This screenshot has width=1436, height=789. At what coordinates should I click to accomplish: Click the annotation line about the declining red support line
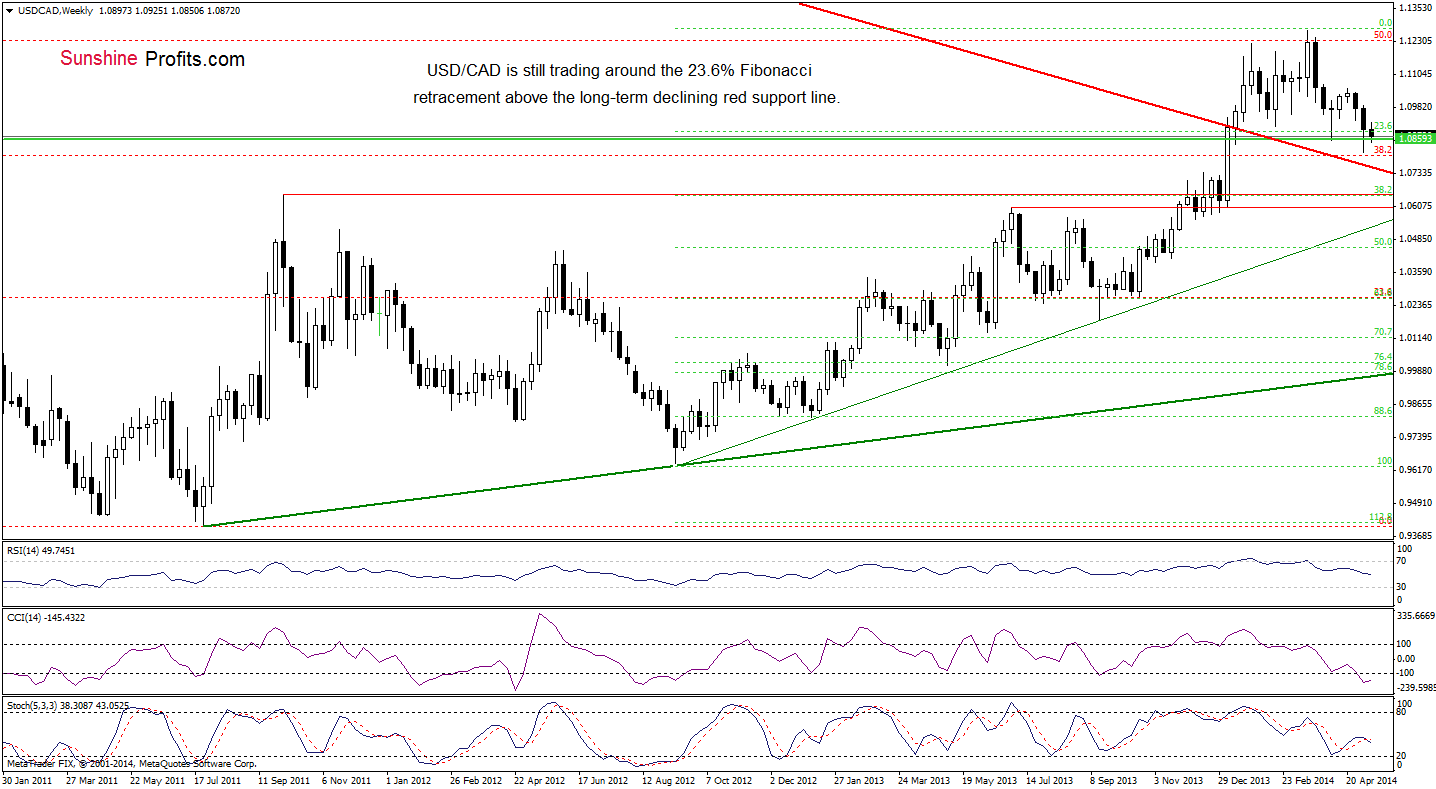[626, 98]
